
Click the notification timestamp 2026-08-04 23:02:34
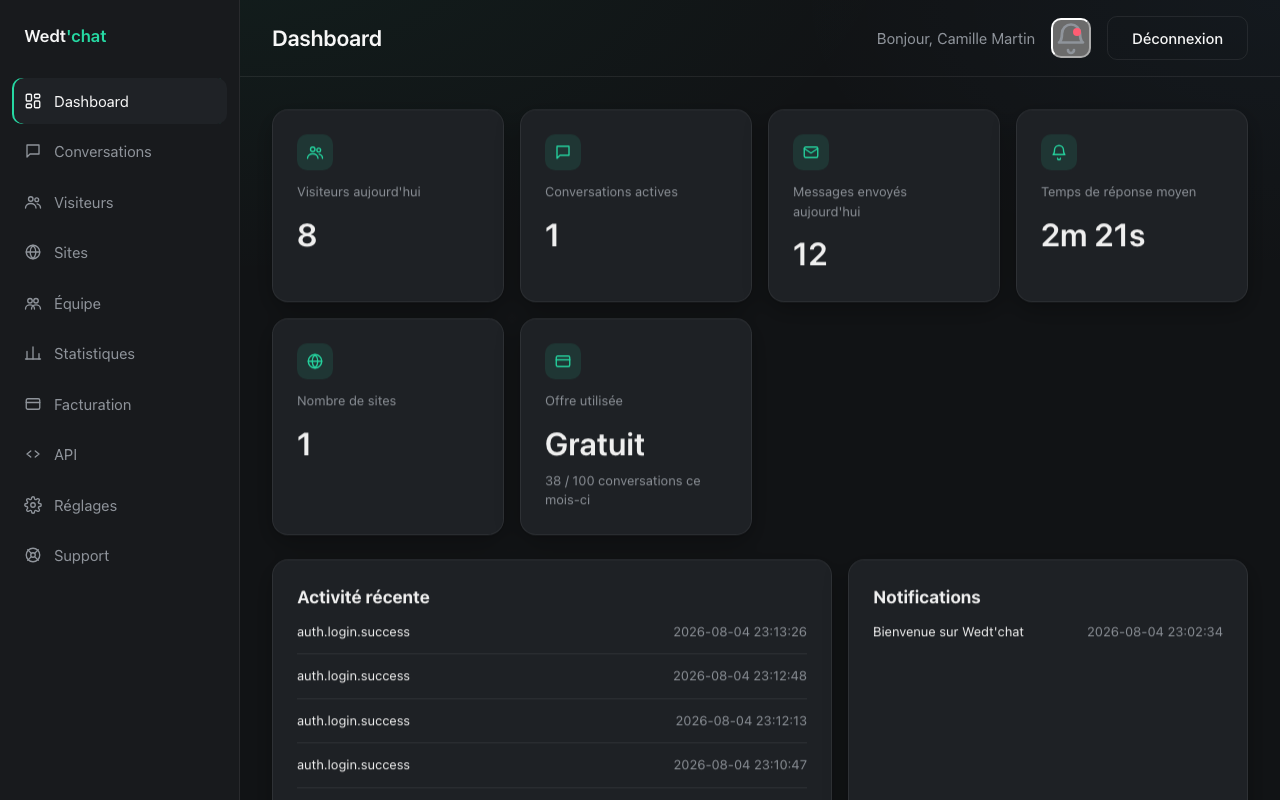click(x=1155, y=632)
